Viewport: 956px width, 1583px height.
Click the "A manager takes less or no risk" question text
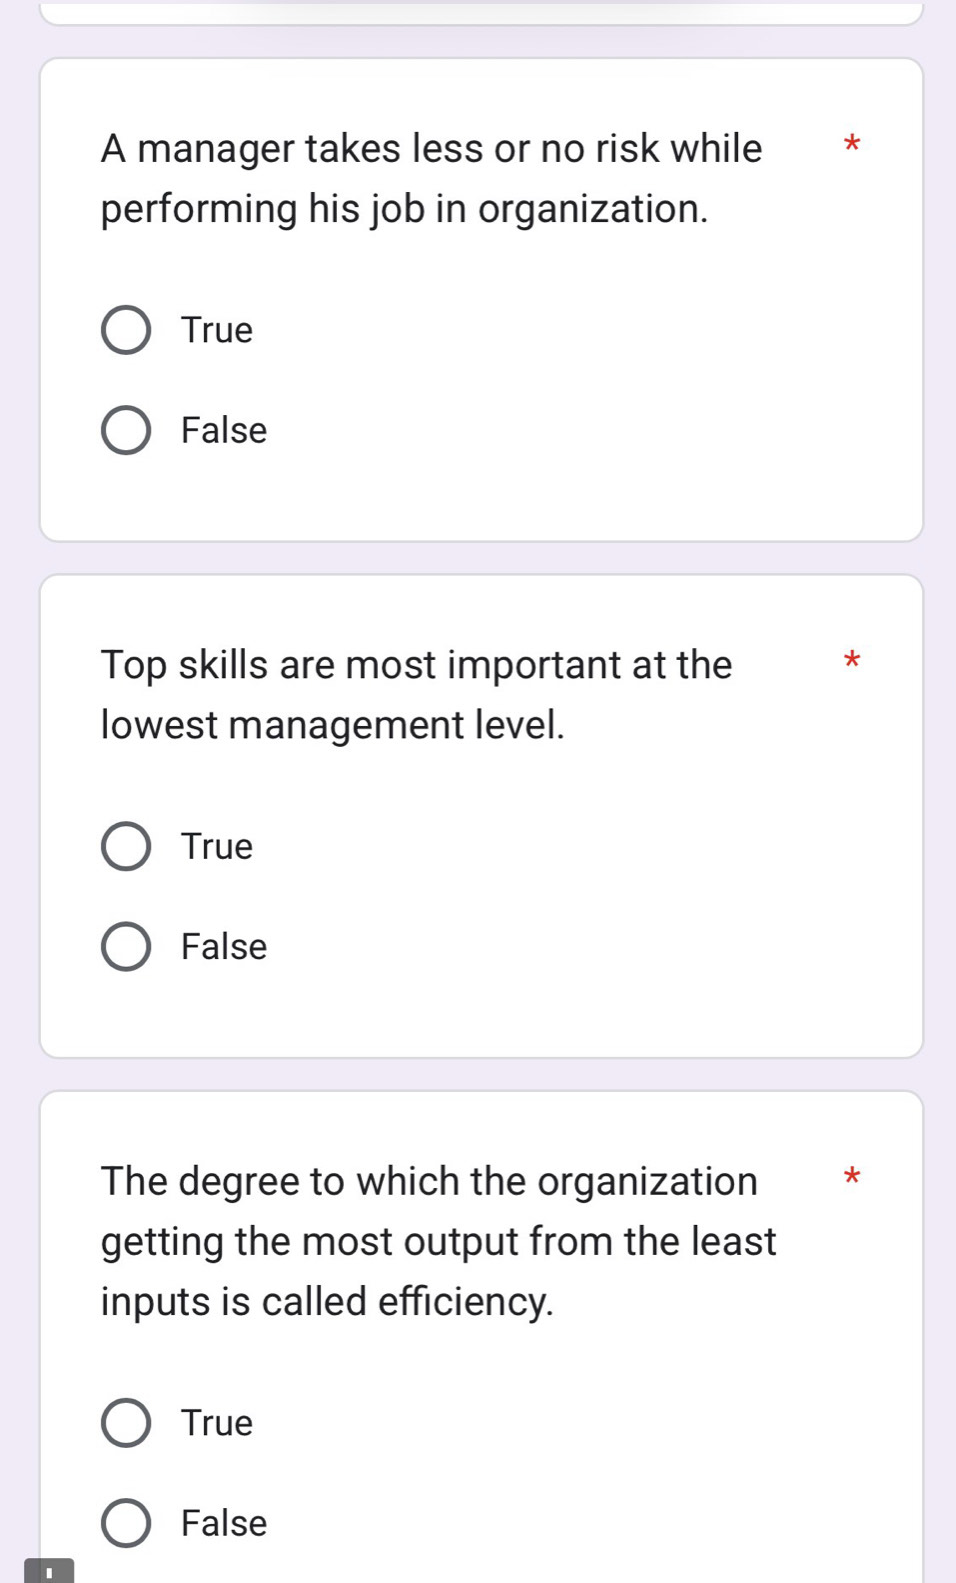click(x=431, y=149)
